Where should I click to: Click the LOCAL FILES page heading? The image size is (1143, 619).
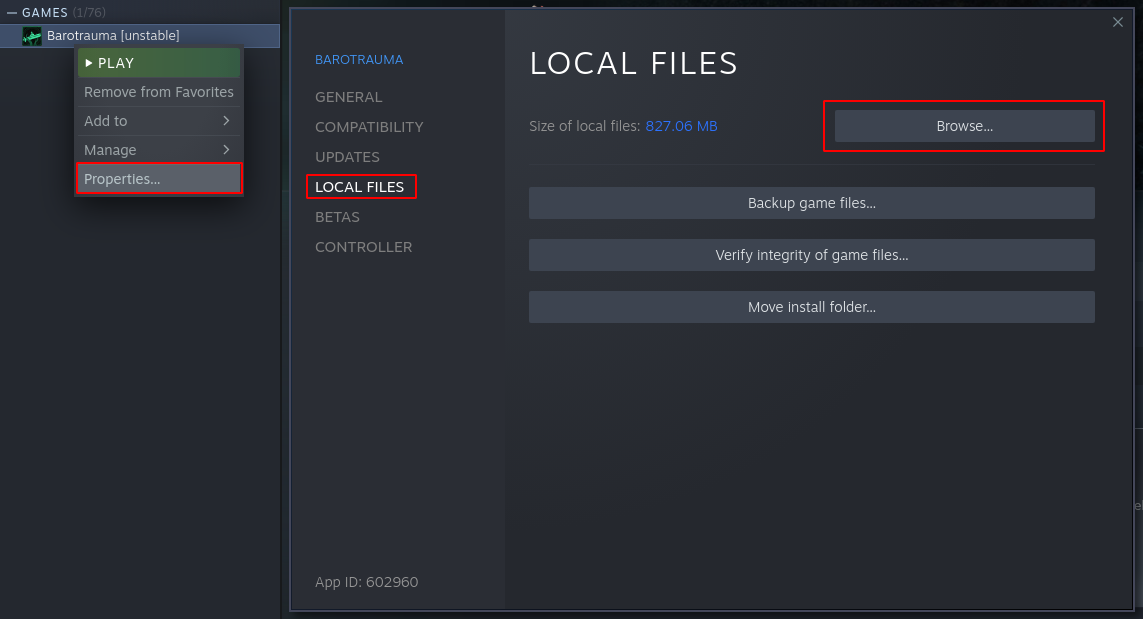(633, 63)
